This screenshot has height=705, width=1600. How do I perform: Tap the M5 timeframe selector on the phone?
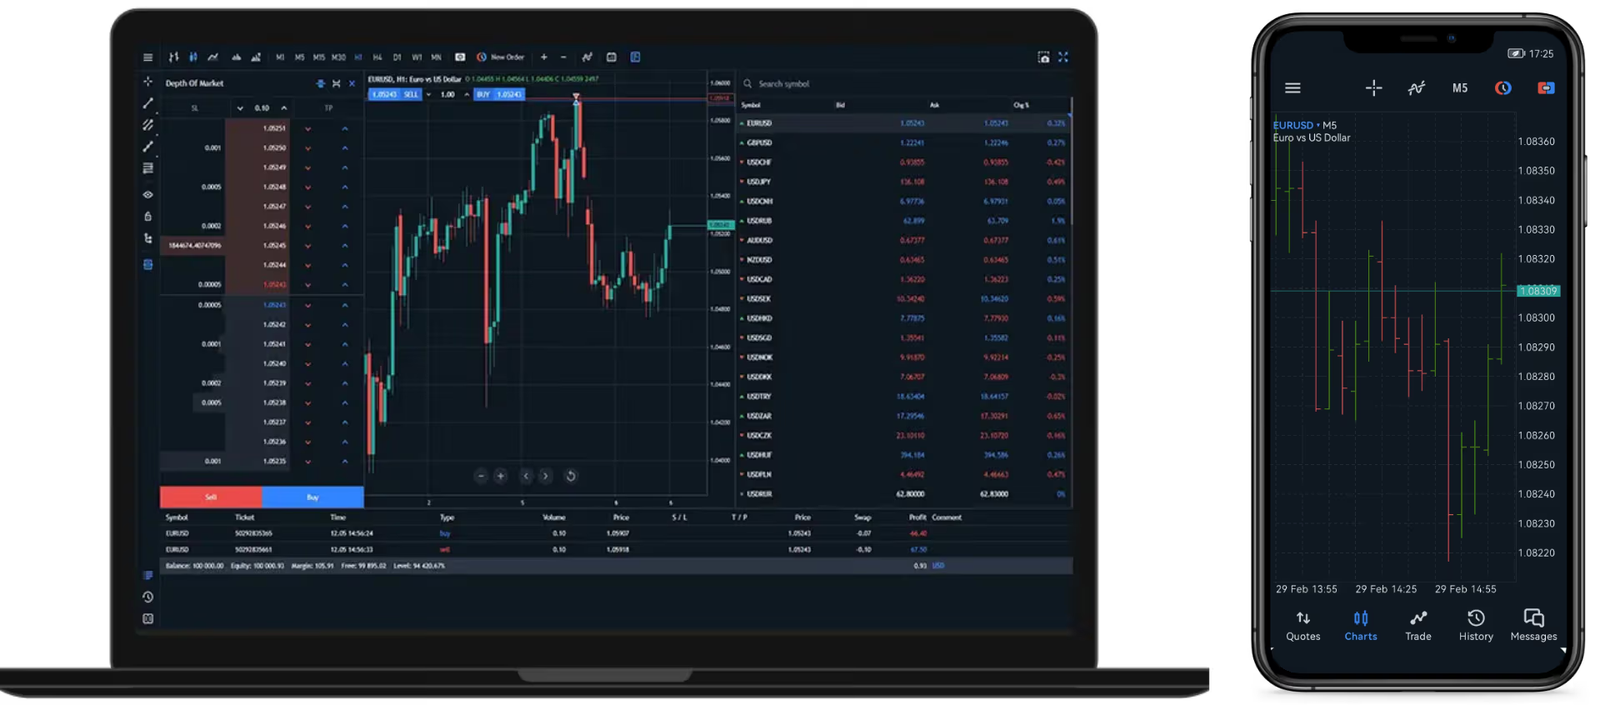pos(1460,88)
